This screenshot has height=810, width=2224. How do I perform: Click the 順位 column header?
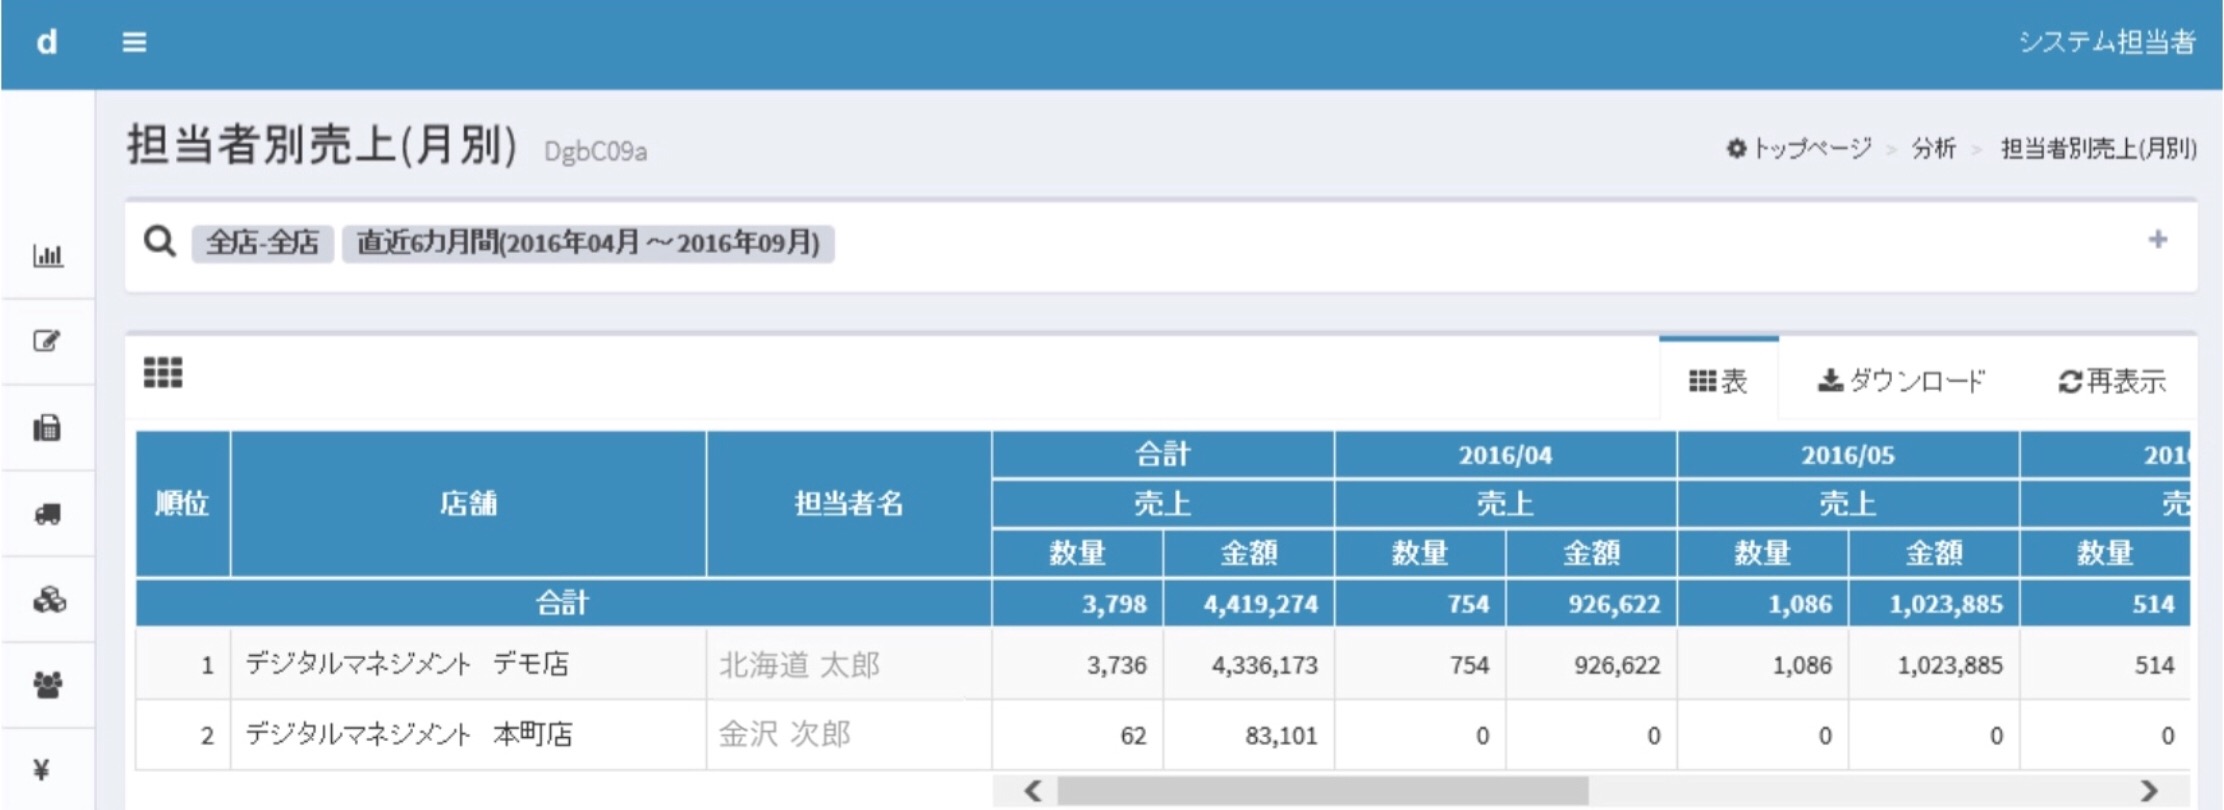tap(182, 503)
